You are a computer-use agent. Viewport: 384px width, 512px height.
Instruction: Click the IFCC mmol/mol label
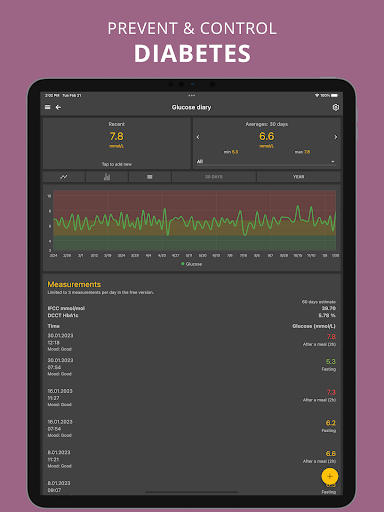point(66,308)
